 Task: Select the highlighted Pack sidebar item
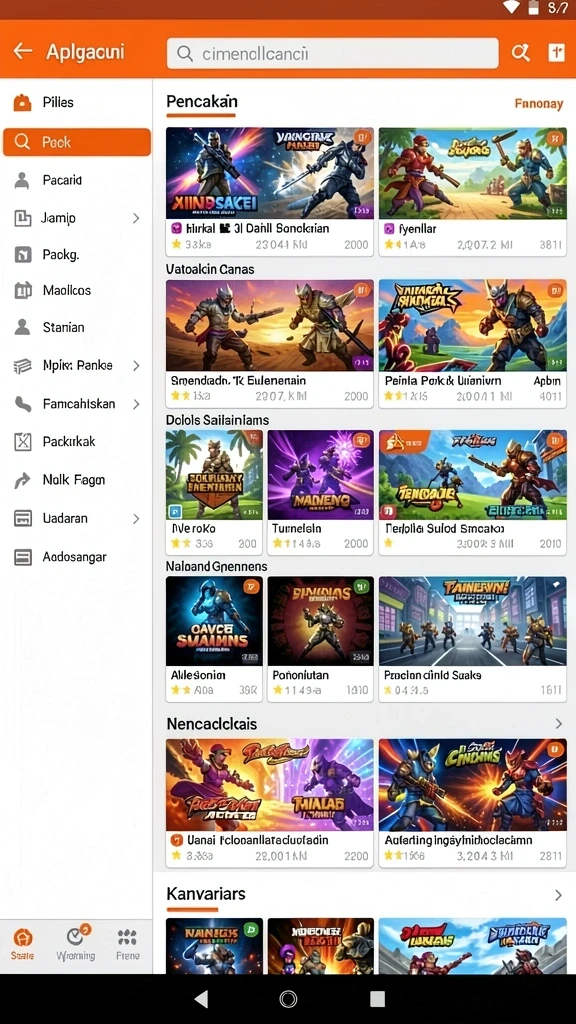point(76,142)
